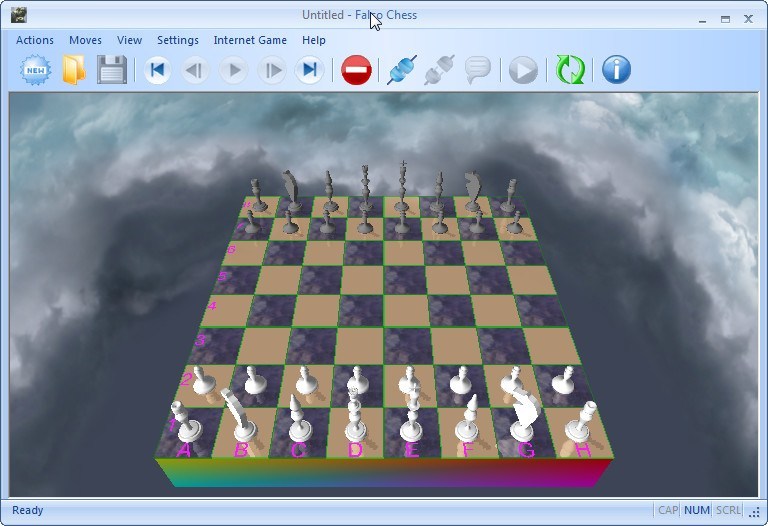
Task: Select white pawn on H2
Action: 563,382
